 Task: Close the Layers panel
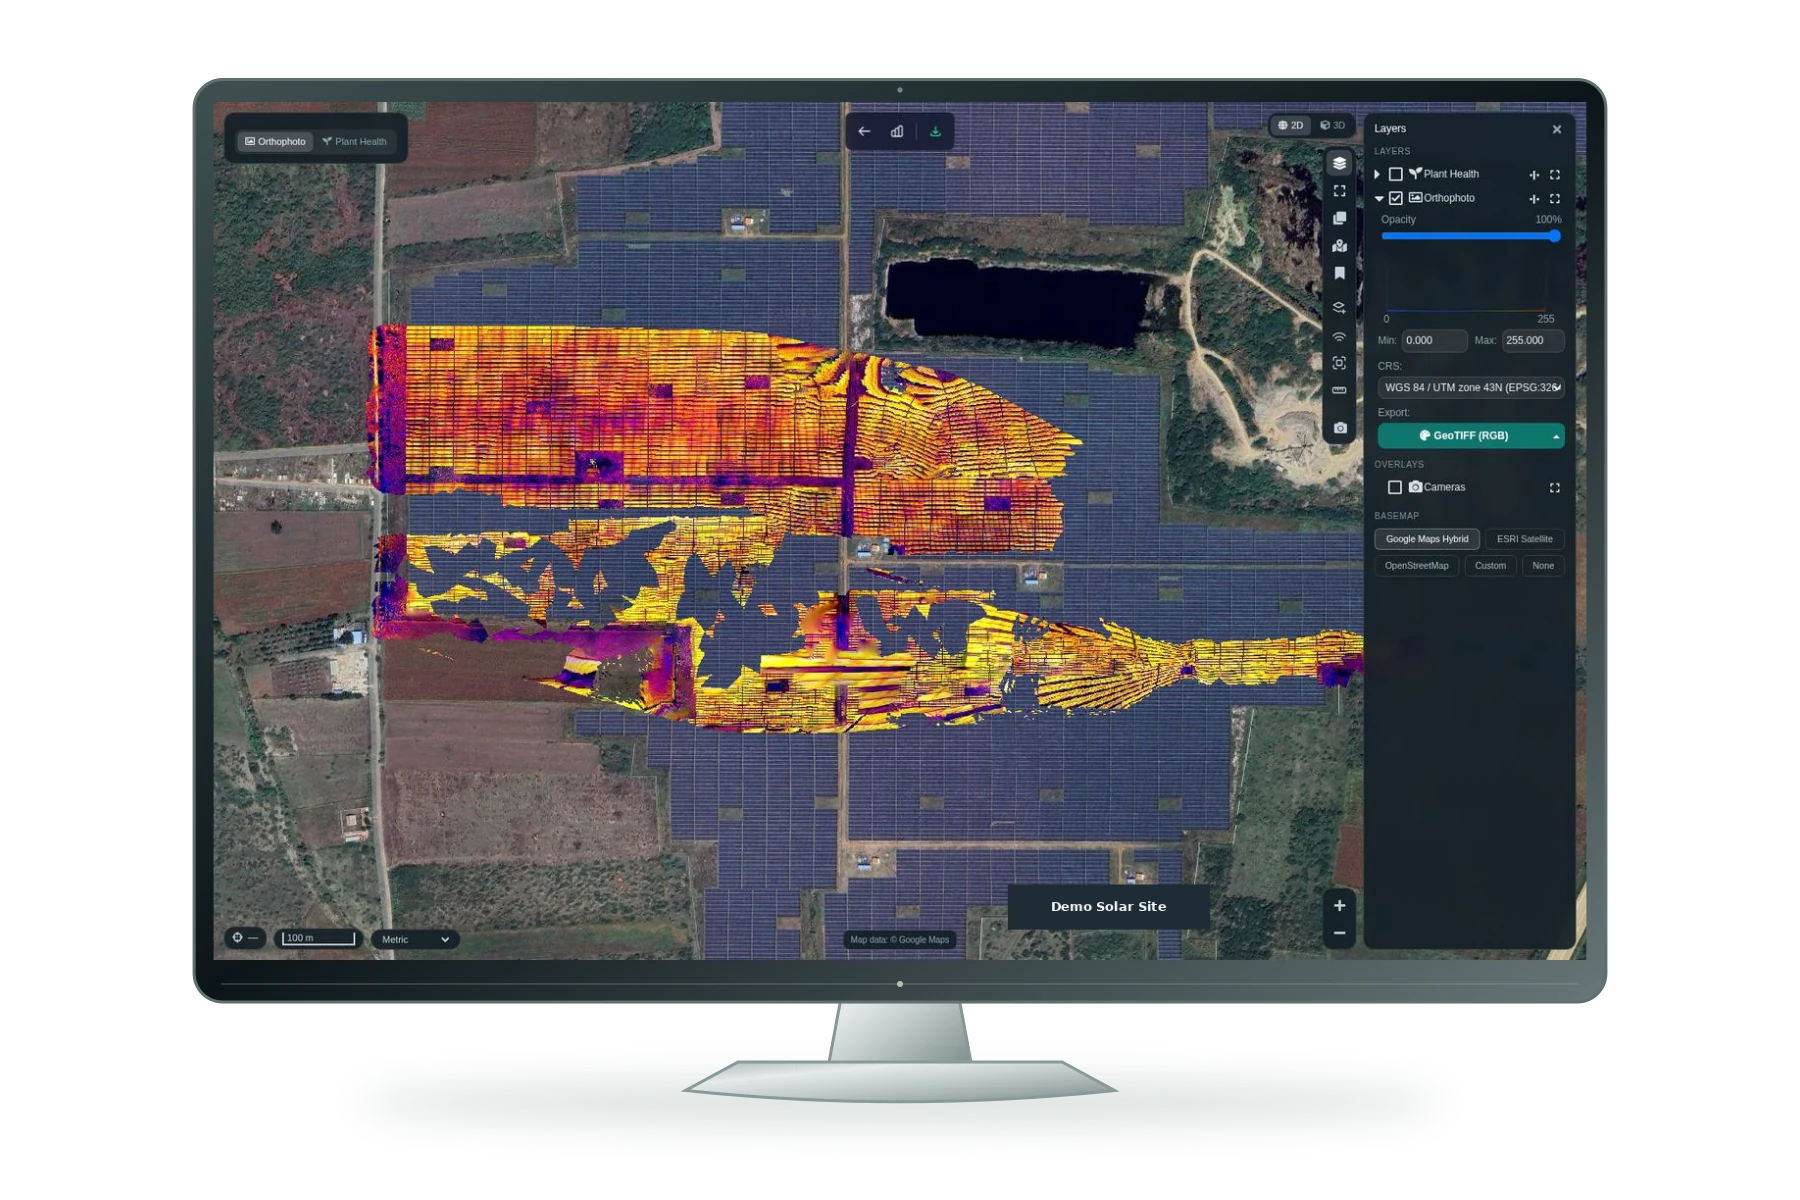tap(1557, 129)
